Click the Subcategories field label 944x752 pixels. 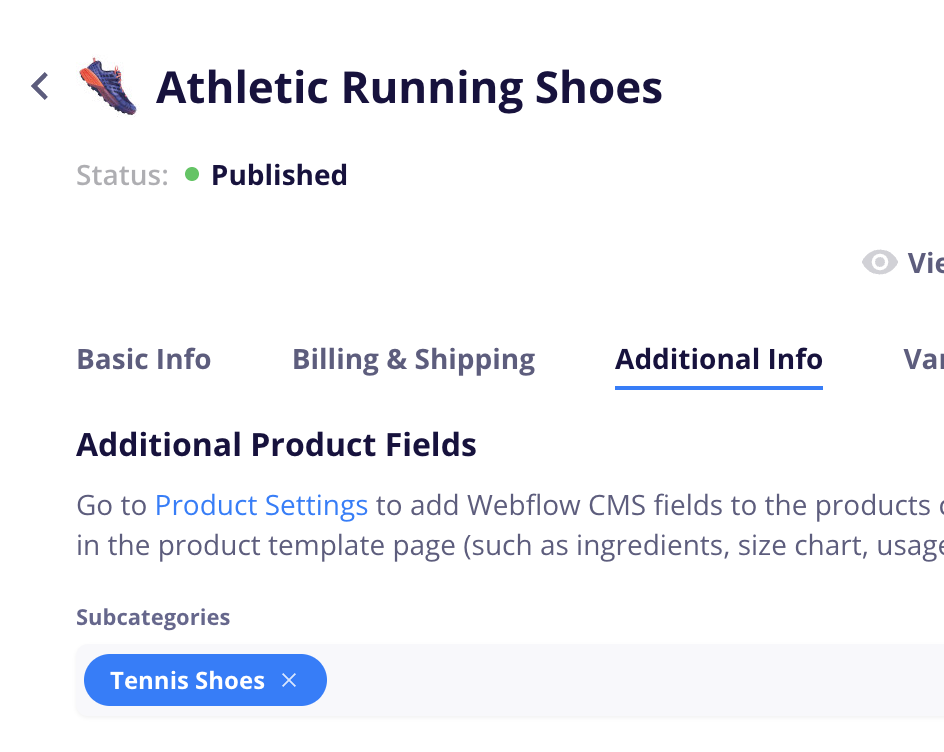click(x=153, y=617)
